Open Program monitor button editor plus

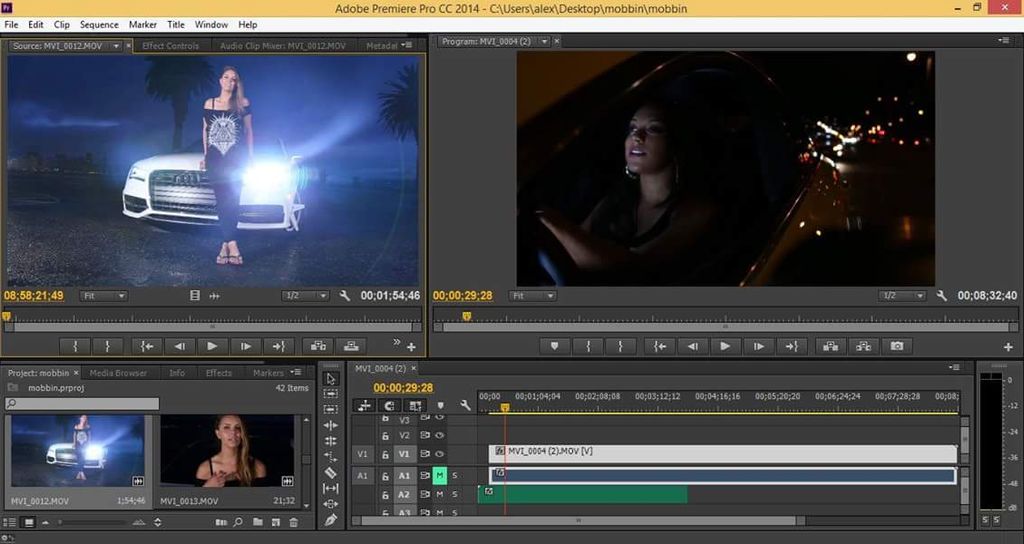(1008, 347)
